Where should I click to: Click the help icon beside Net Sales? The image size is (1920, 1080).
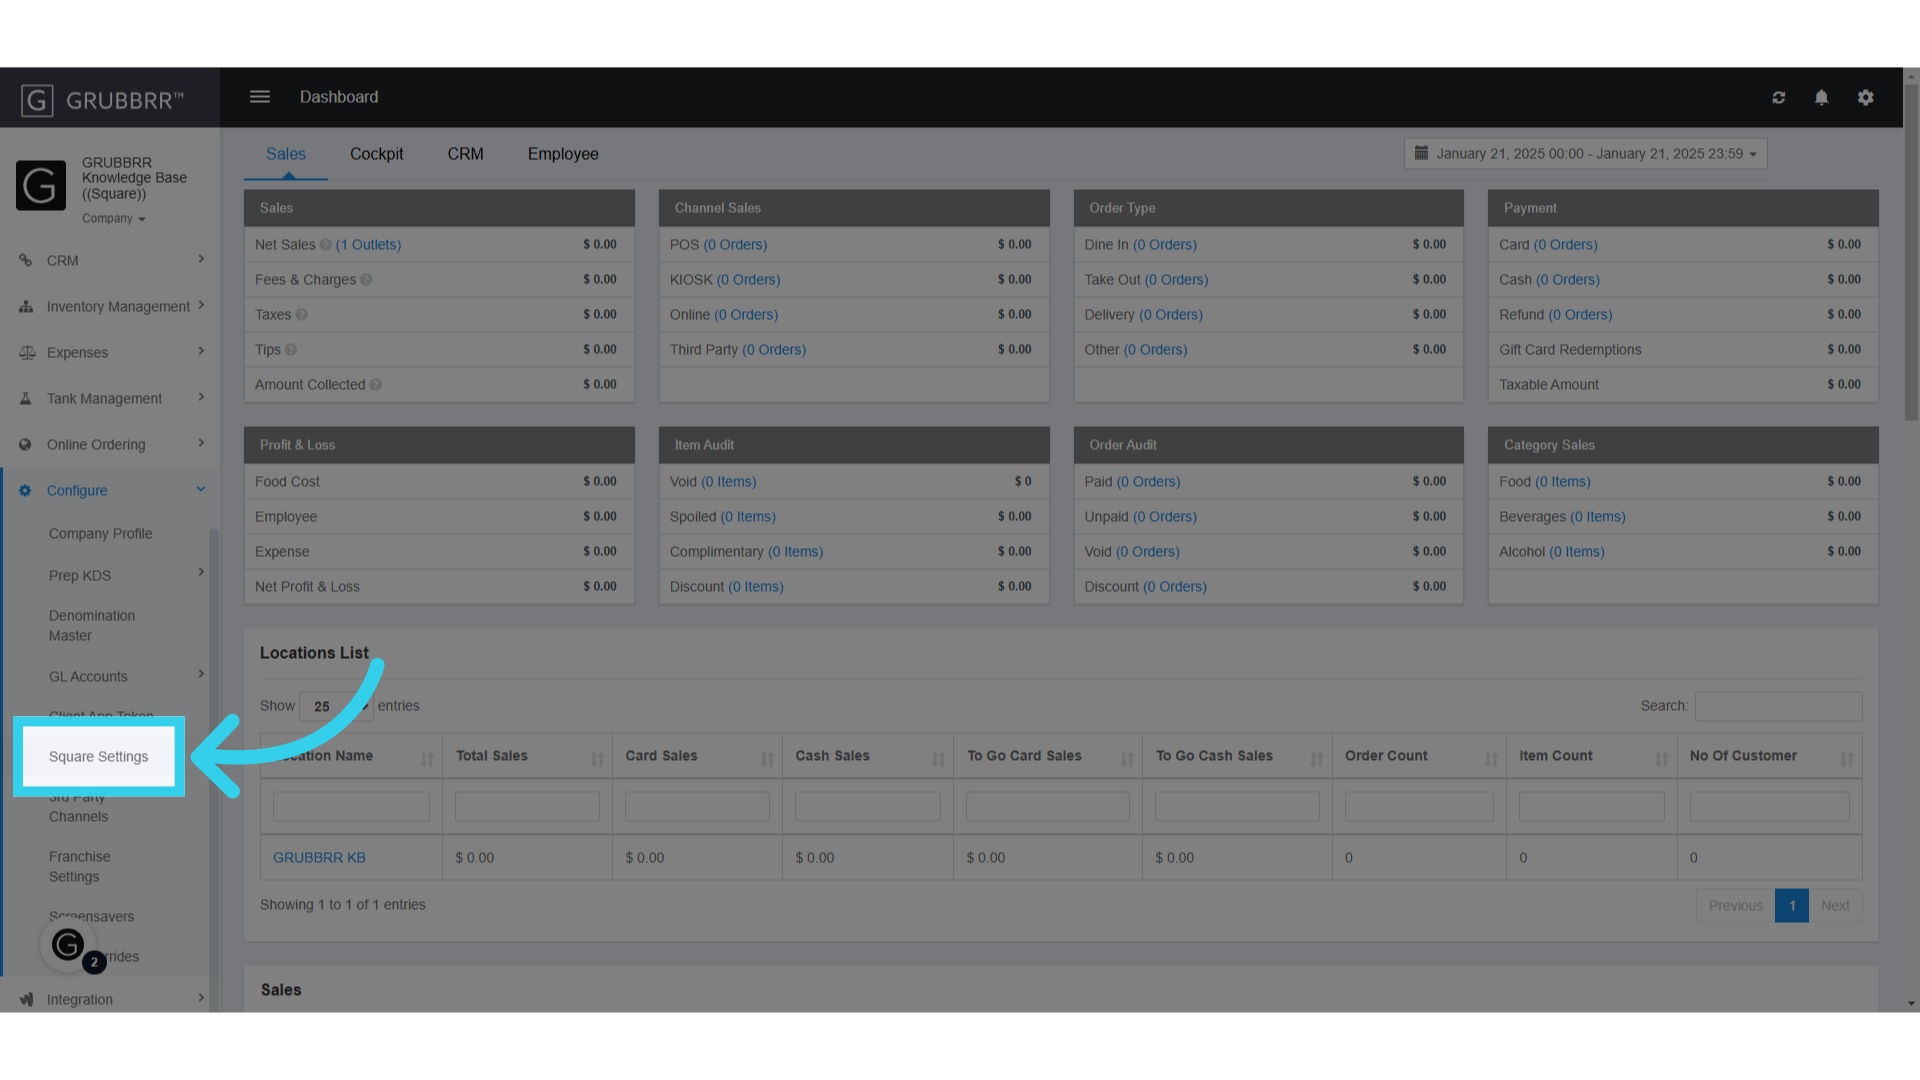point(325,245)
